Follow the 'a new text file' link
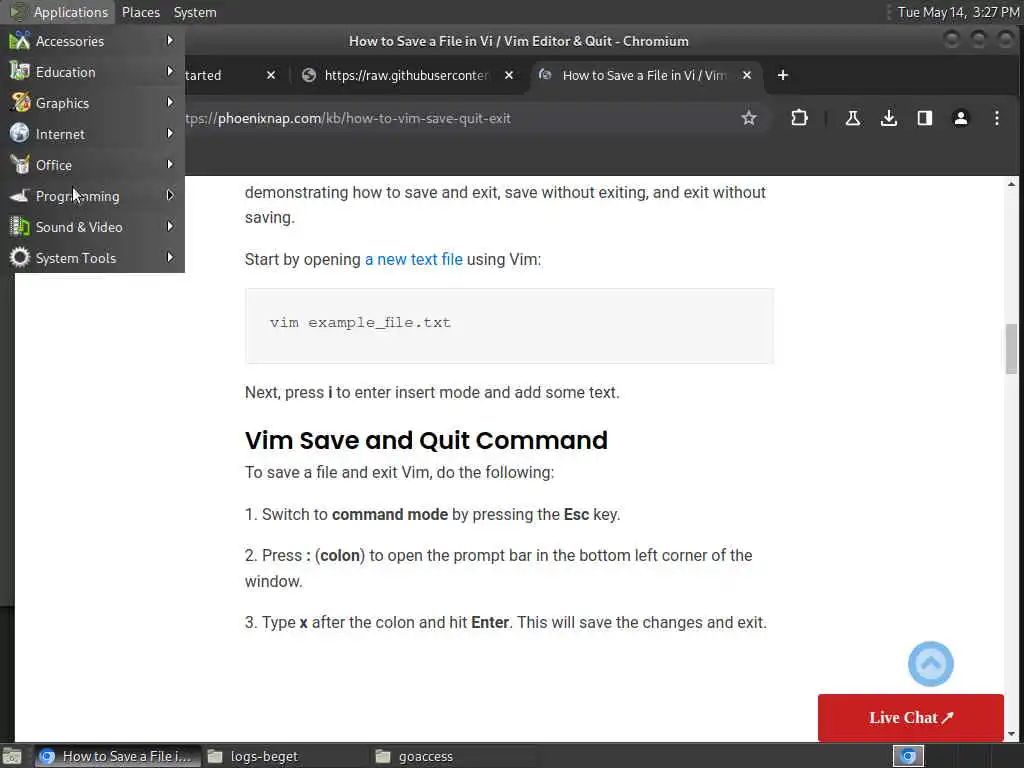The width and height of the screenshot is (1024, 768). coord(413,259)
